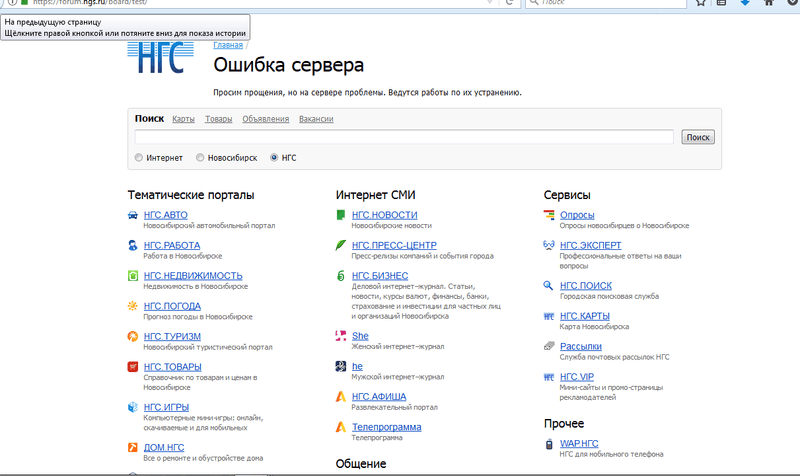This screenshot has width=800, height=476.
Task: Click the colored bars icon beside Опросы
Action: pyautogui.click(x=549, y=215)
